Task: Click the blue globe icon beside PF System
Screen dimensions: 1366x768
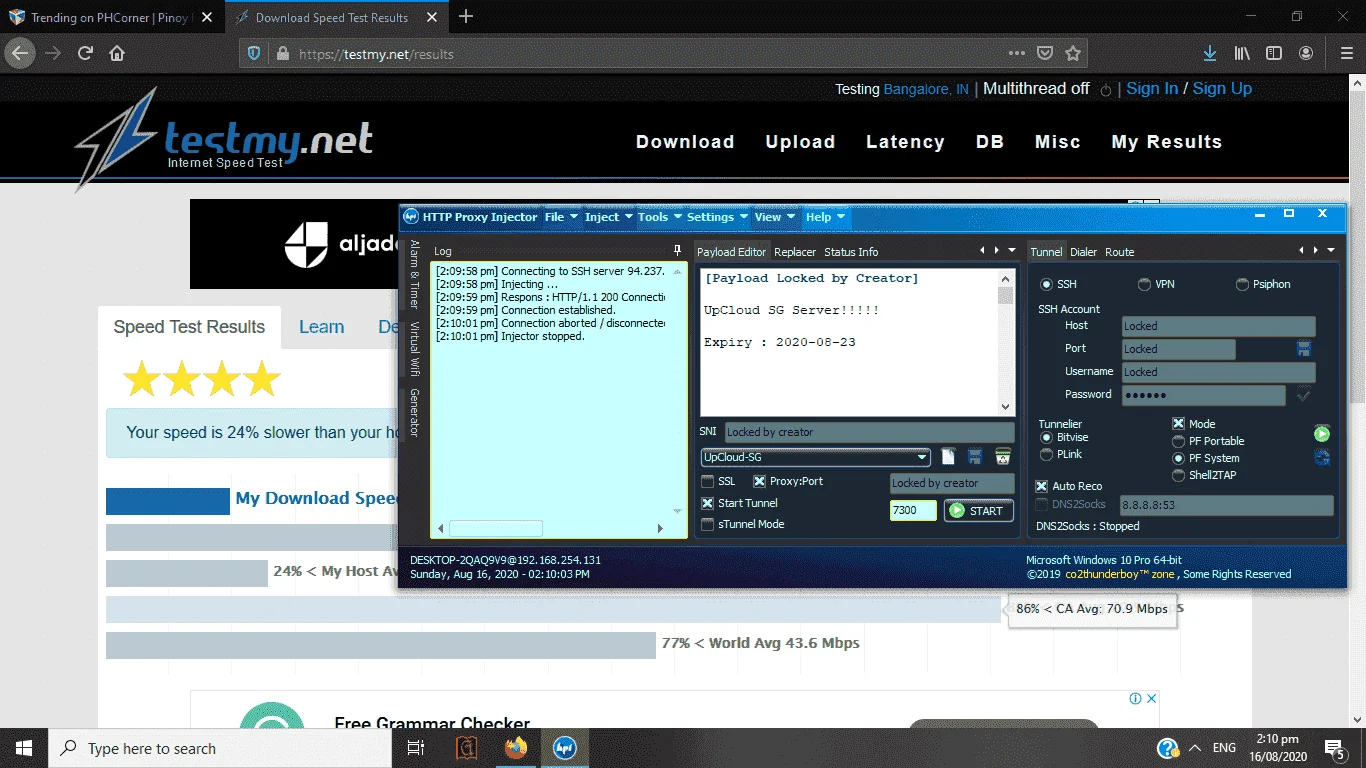Action: pos(1322,457)
